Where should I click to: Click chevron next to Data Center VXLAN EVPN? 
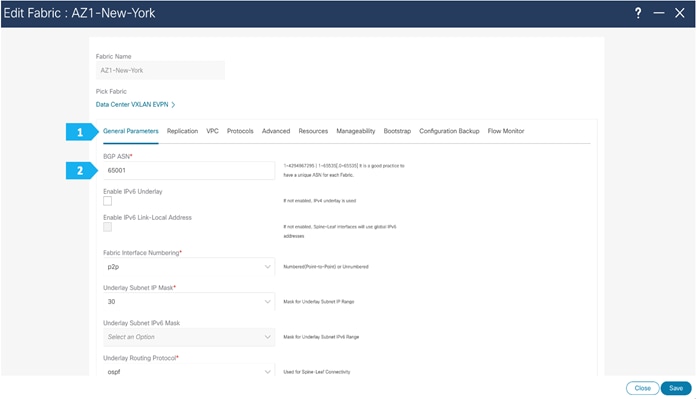[174, 105]
